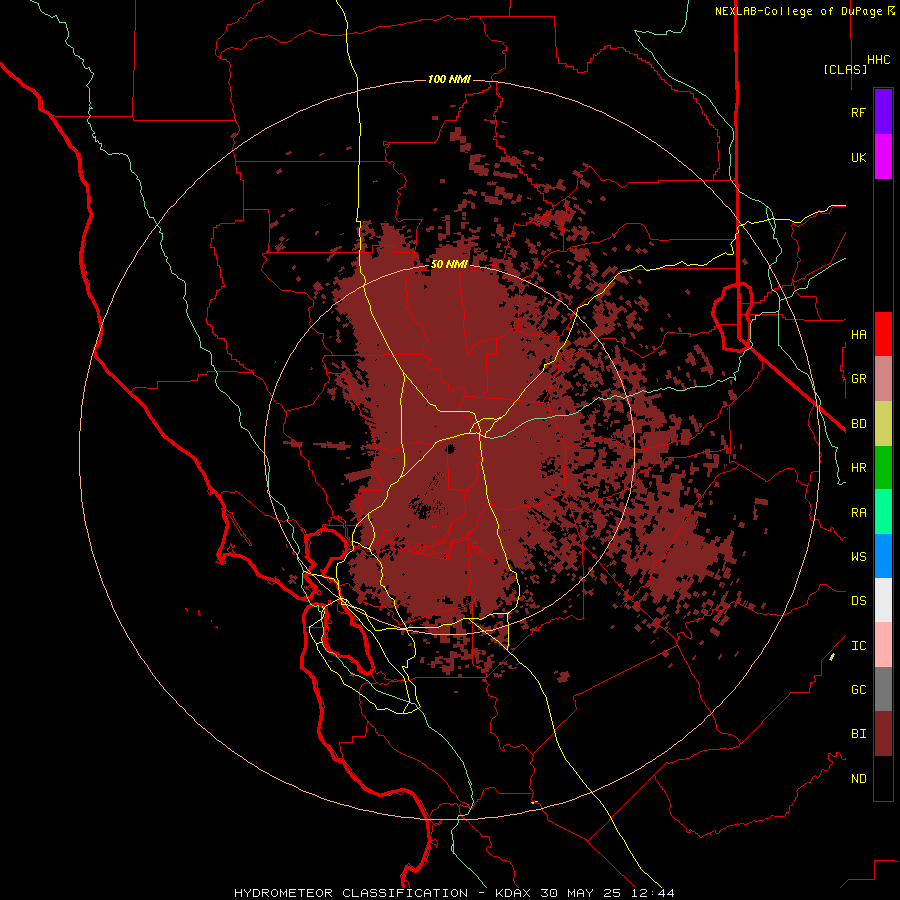Click the IC light pink legend swatch
Viewport: 900px width, 900px height.
(x=883, y=645)
